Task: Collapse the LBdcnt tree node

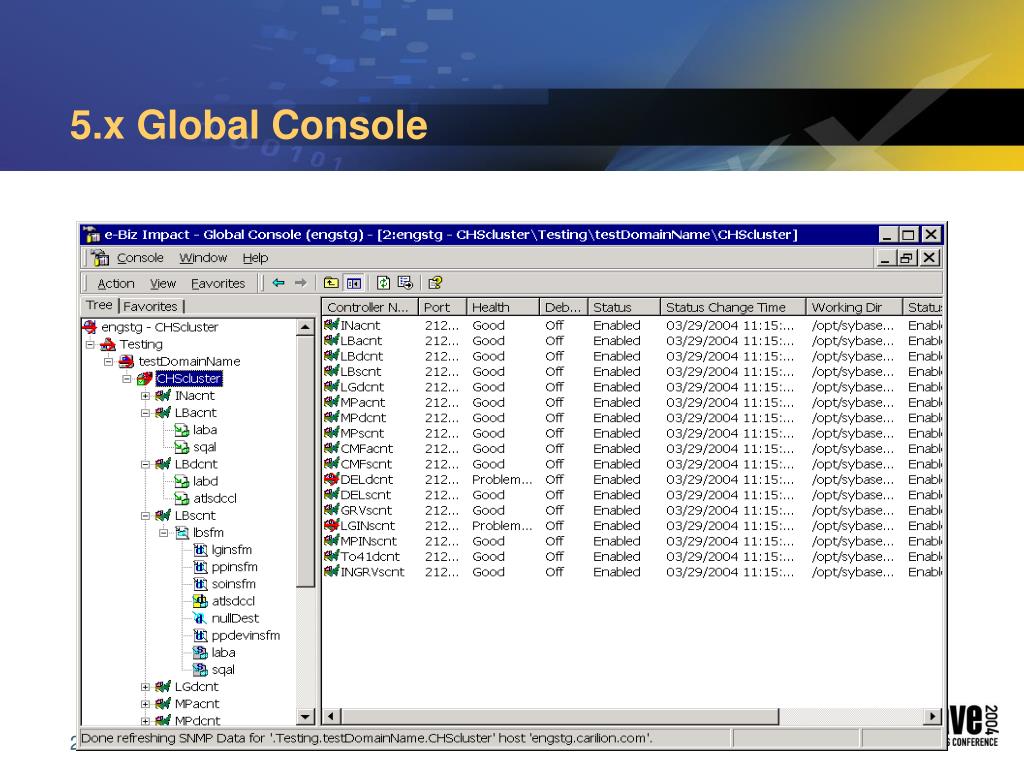Action: coord(145,464)
